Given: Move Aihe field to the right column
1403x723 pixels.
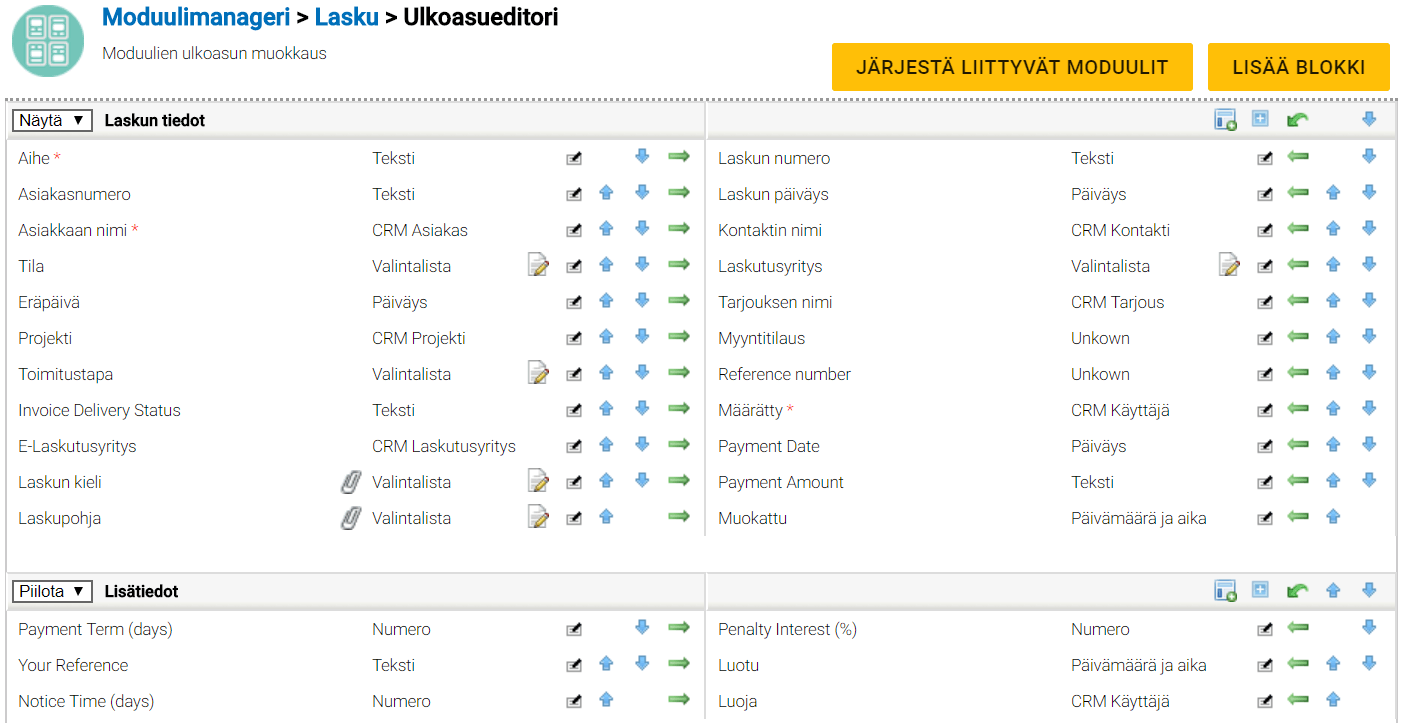Looking at the screenshot, I should [679, 157].
